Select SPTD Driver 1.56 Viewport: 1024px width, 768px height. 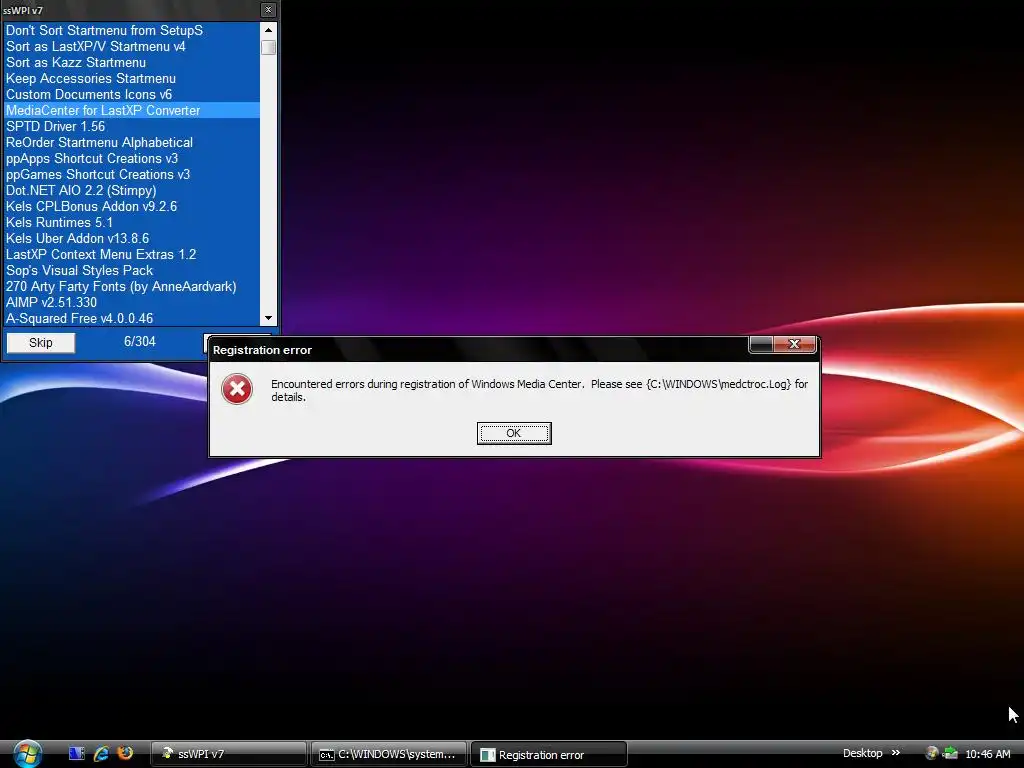132,126
